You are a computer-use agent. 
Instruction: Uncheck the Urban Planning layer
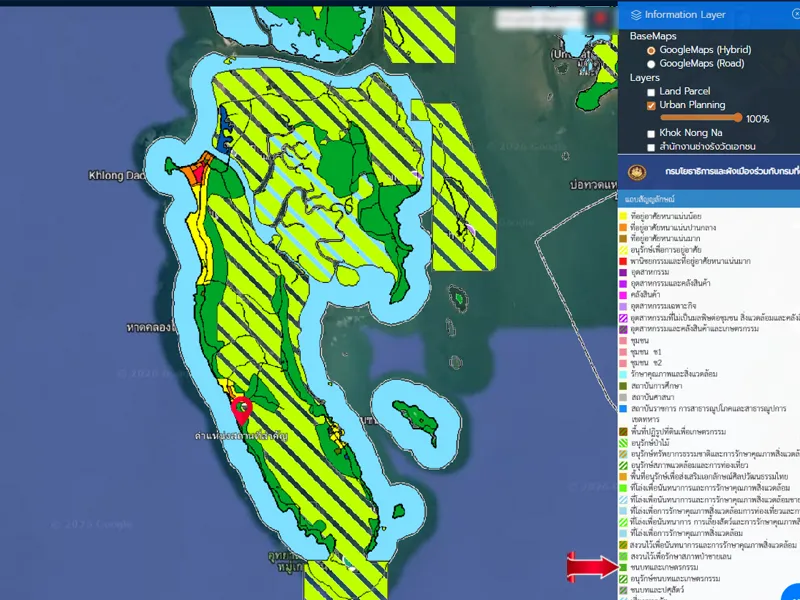tap(651, 105)
